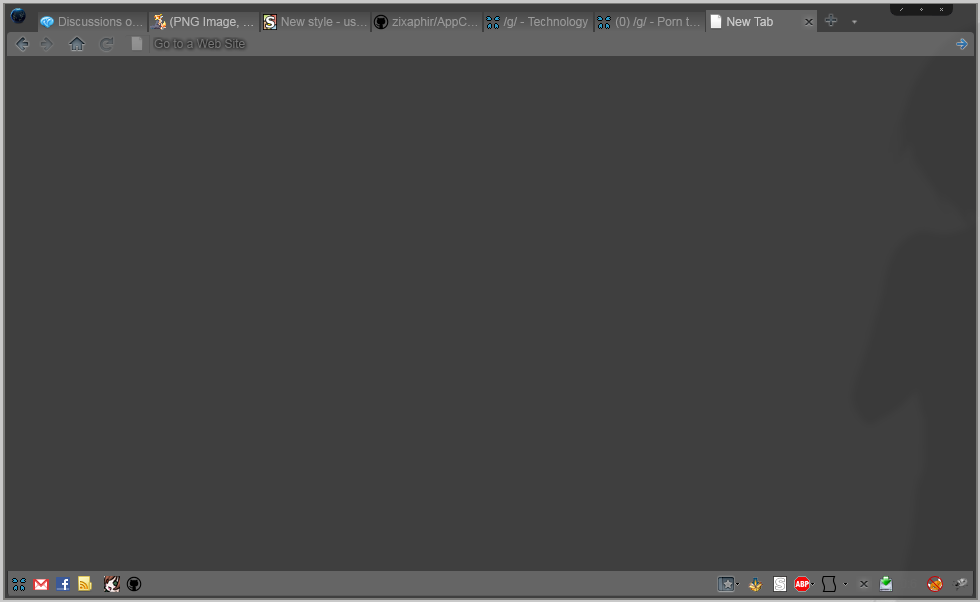This screenshot has height=602, width=980.
Task: Click the page identity icon in address bar
Action: (137, 44)
